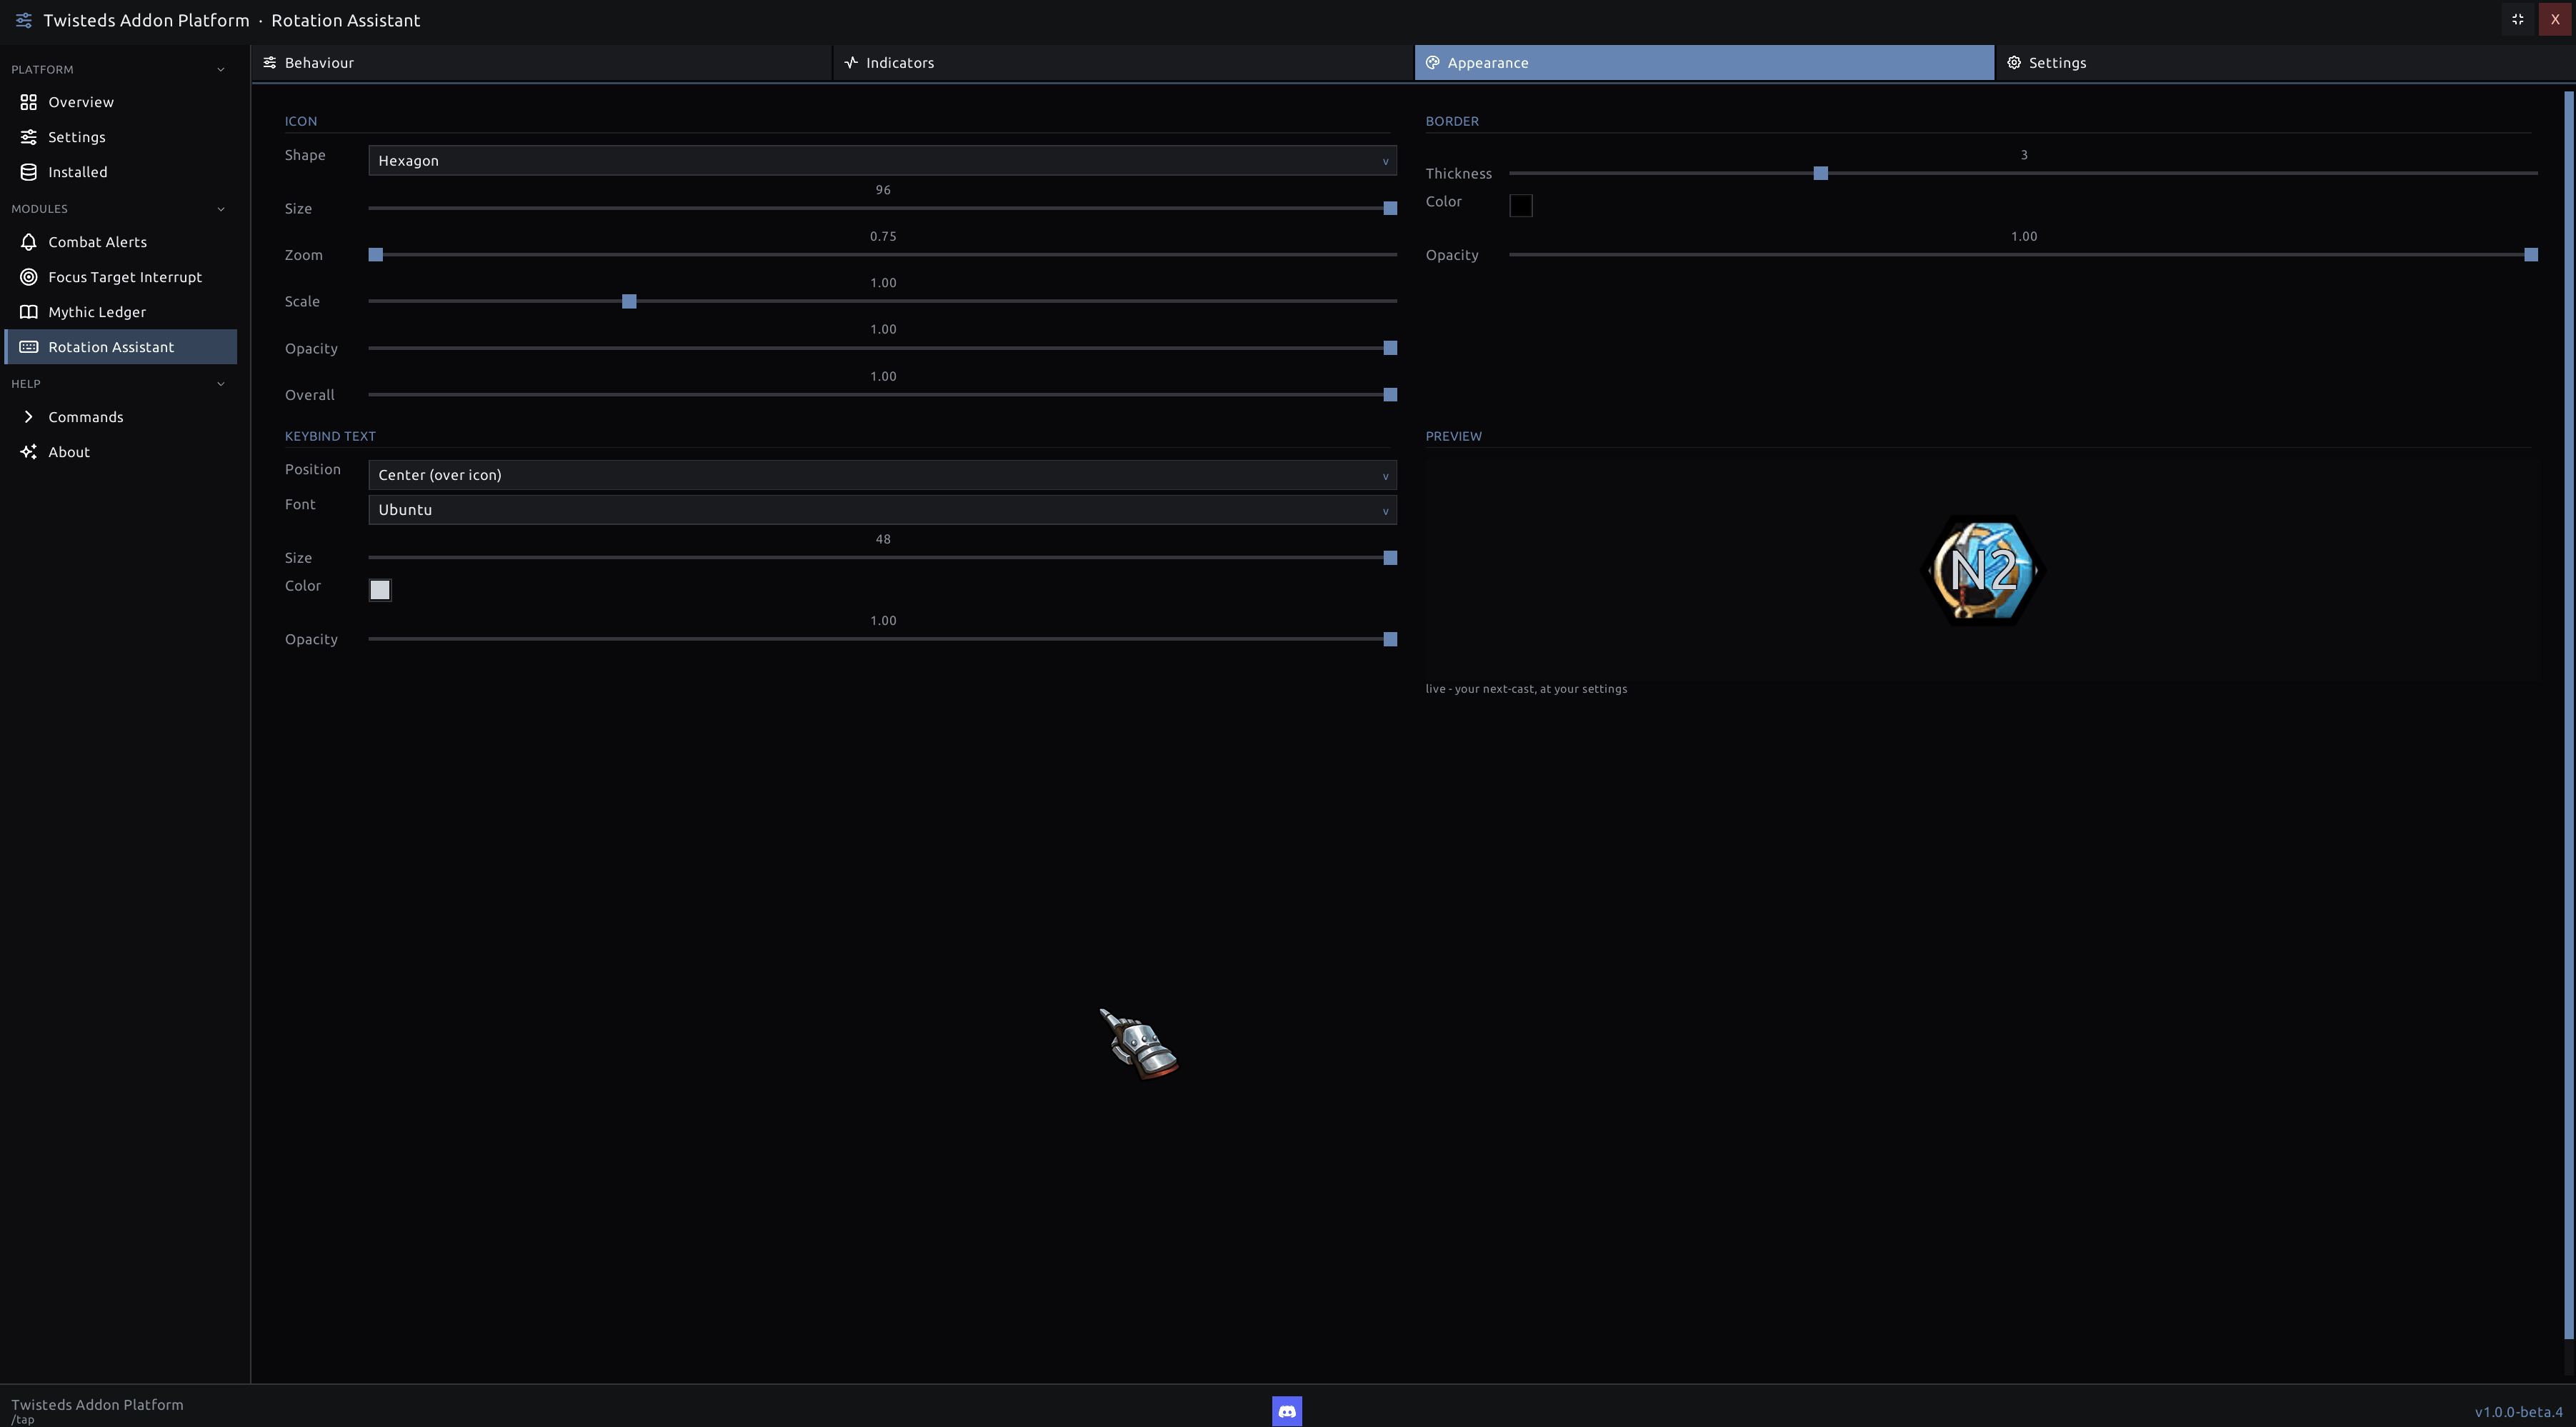The image size is (2576, 1427).
Task: Click the v1.0.0-beta.4 version label
Action: coord(2518,1412)
